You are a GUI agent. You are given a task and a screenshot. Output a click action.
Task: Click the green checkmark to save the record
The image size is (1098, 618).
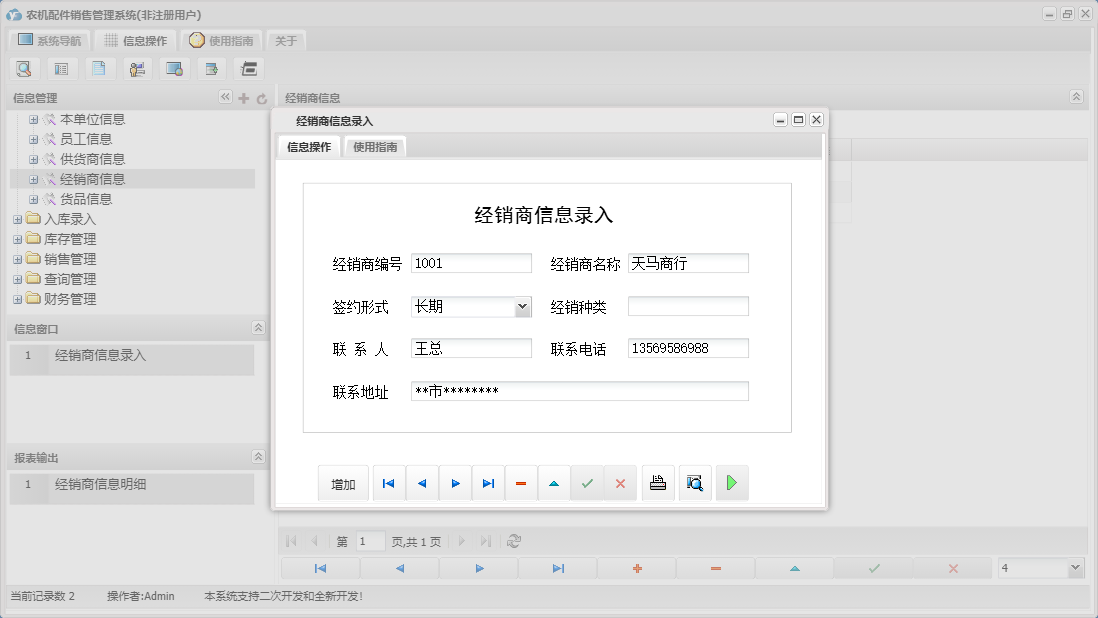coord(587,482)
